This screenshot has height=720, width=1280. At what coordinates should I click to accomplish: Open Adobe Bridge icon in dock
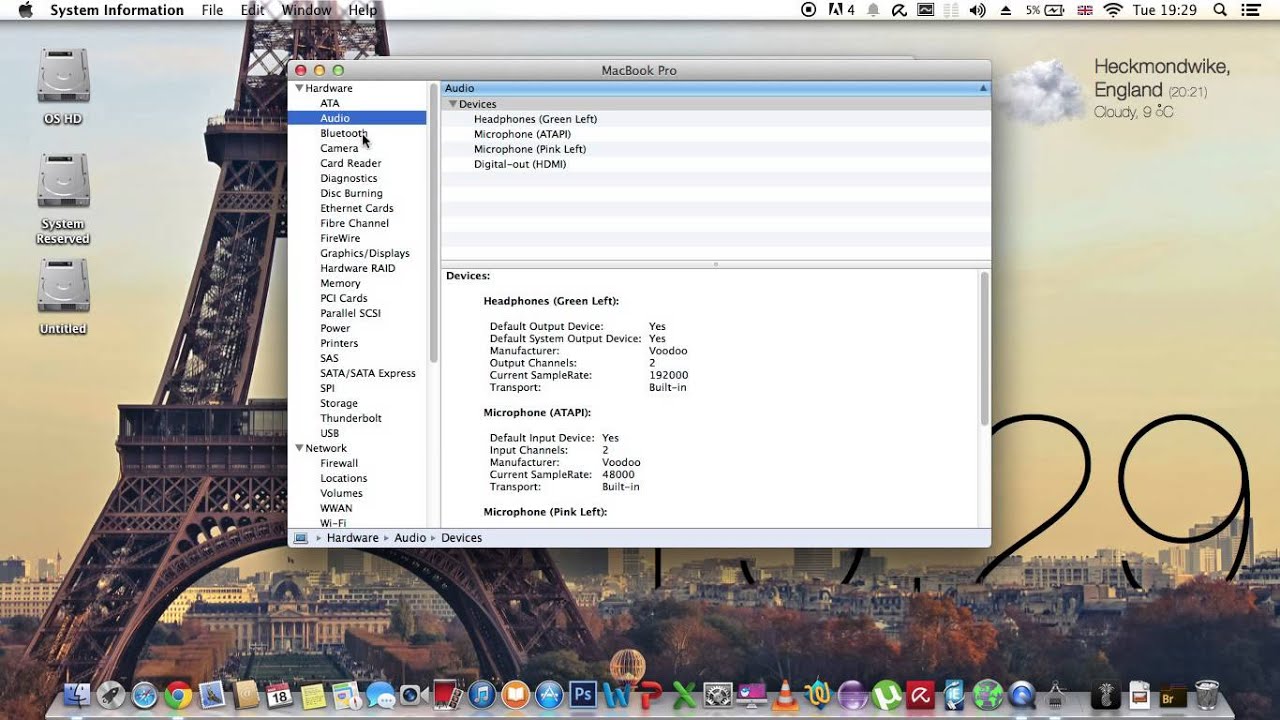click(1173, 695)
